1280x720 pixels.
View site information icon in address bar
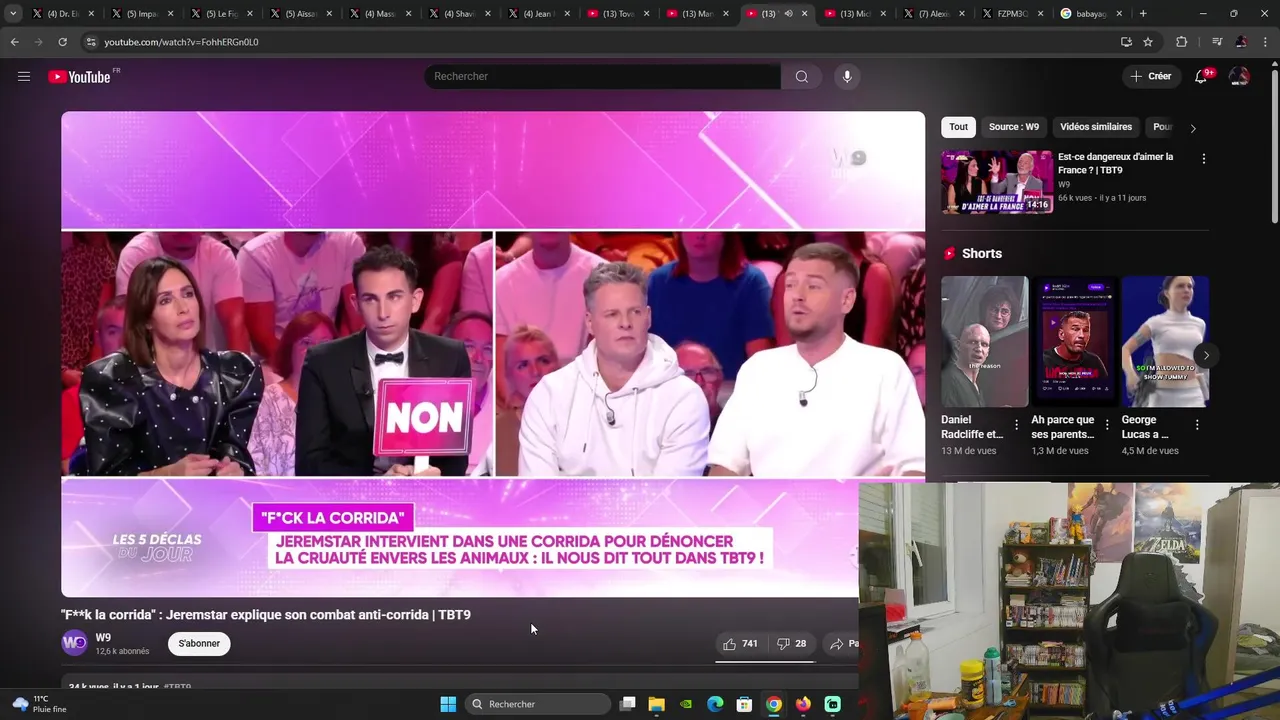click(x=91, y=42)
